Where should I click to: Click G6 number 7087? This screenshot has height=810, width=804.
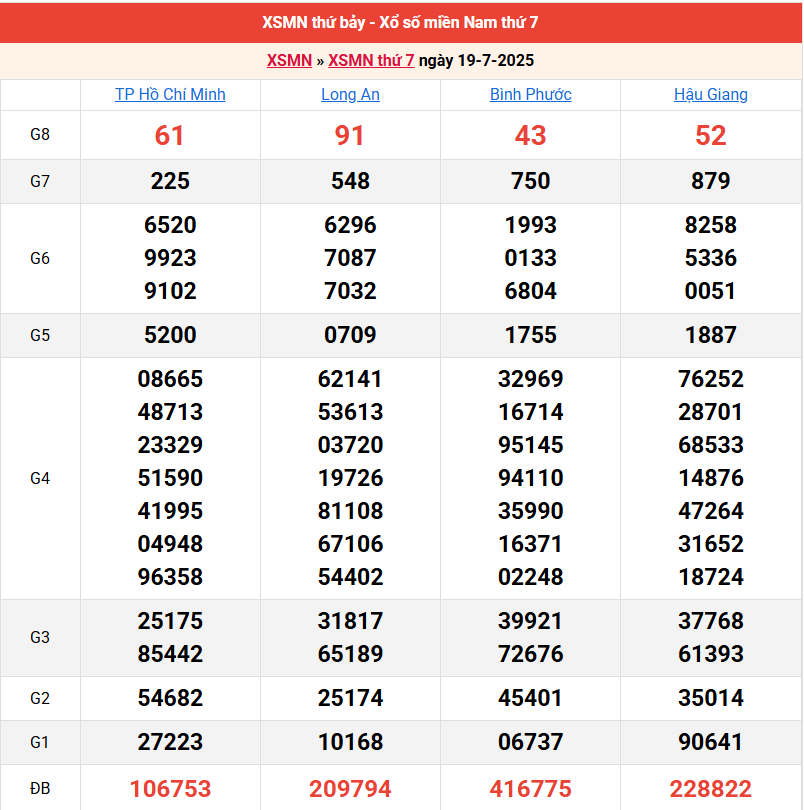point(350,258)
